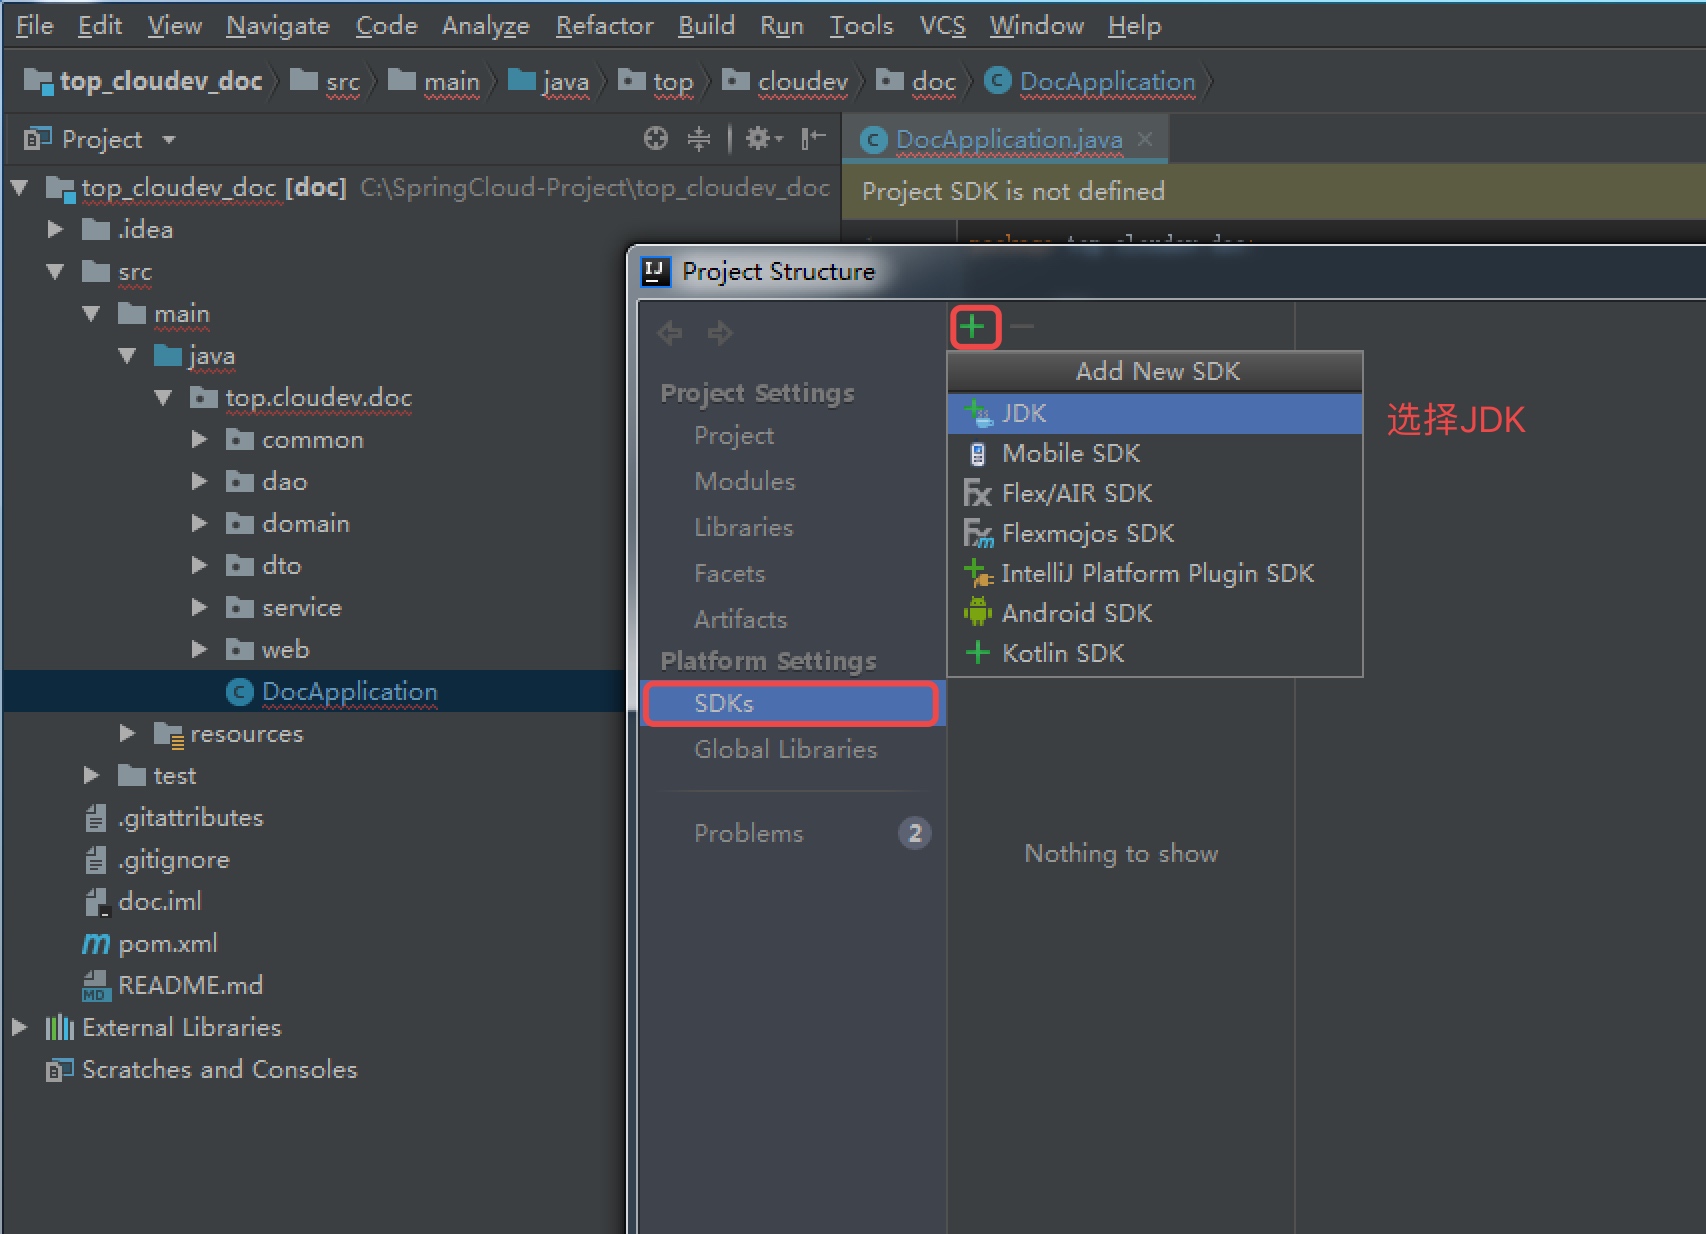Hide the Project tool window with the hide icon

[813, 139]
